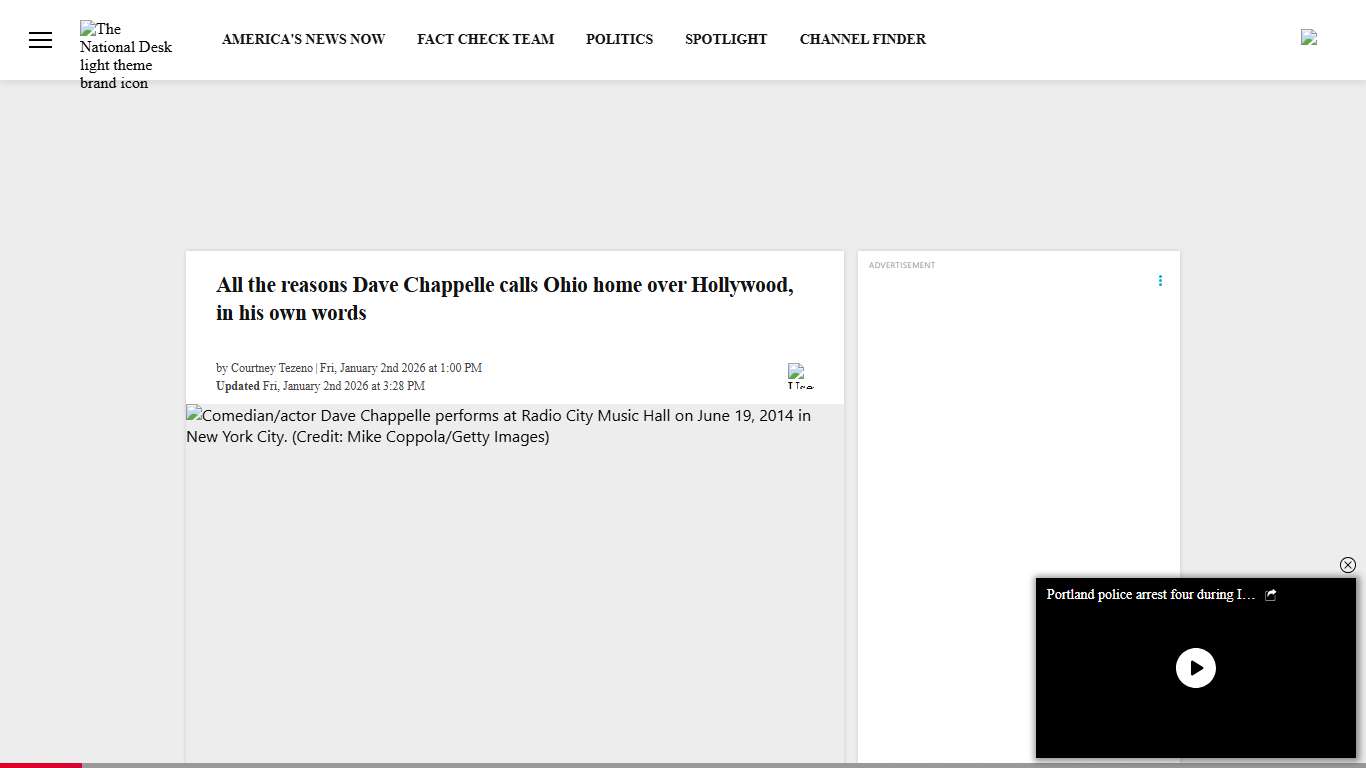Viewport: 1366px width, 768px height.
Task: Click the vertical scrollbar on the right edge
Action: [x=1362, y=300]
